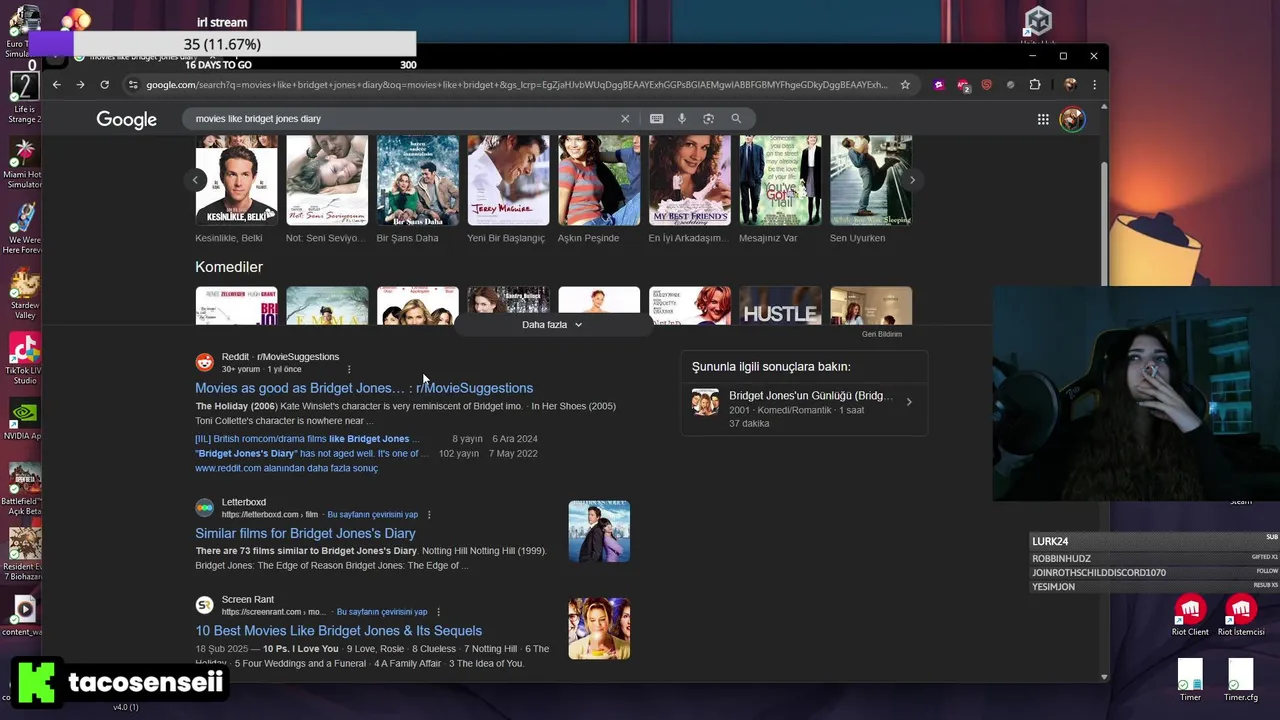The image size is (1280, 720).
Task: Select Bir Şans Daha movie poster
Action: pyautogui.click(x=417, y=180)
